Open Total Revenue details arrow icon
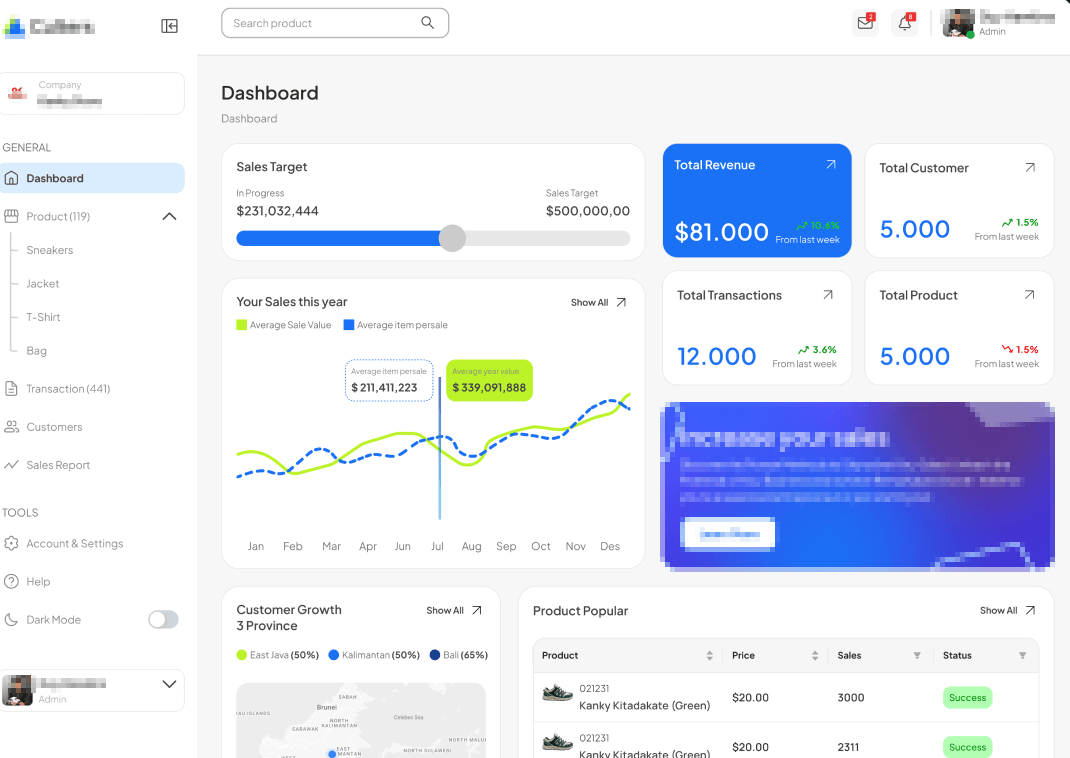The height and width of the screenshot is (758, 1070). pos(830,165)
